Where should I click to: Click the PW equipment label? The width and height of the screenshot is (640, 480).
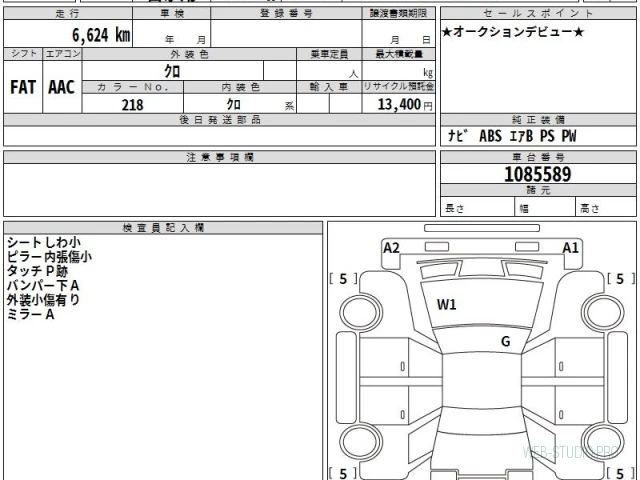pyautogui.click(x=569, y=136)
